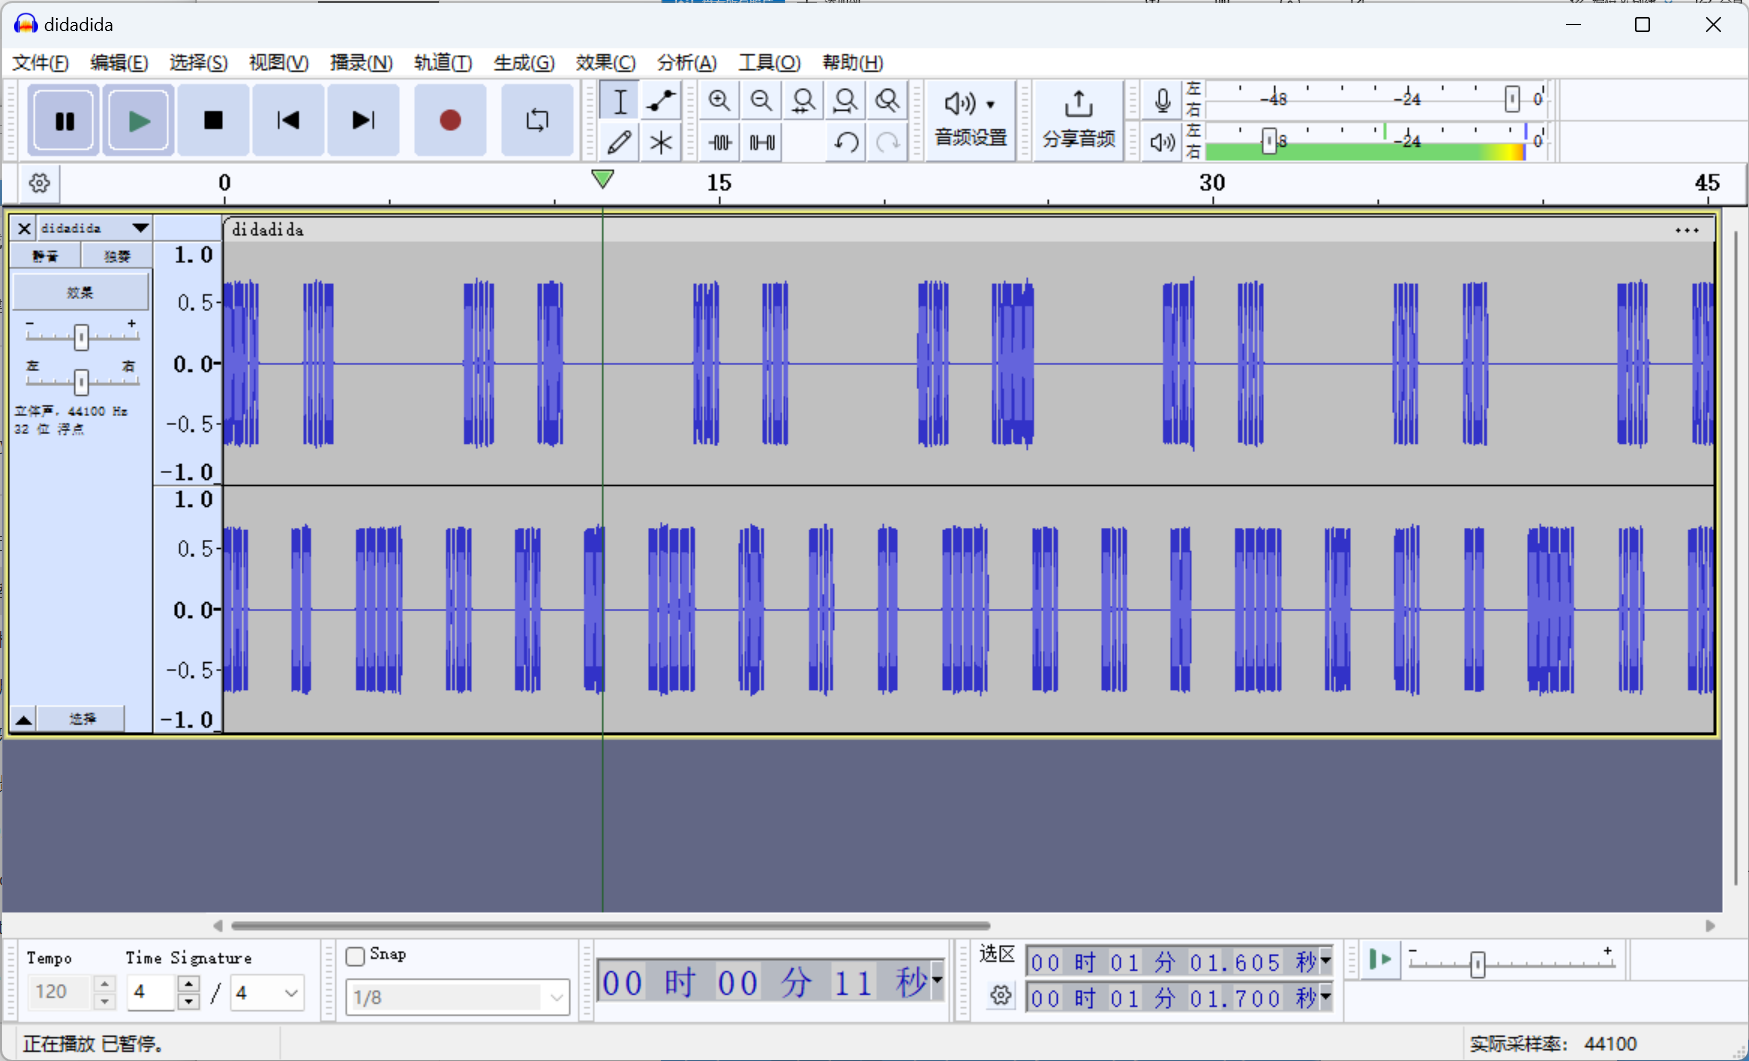Open the 视图(V) menu

tap(278, 62)
